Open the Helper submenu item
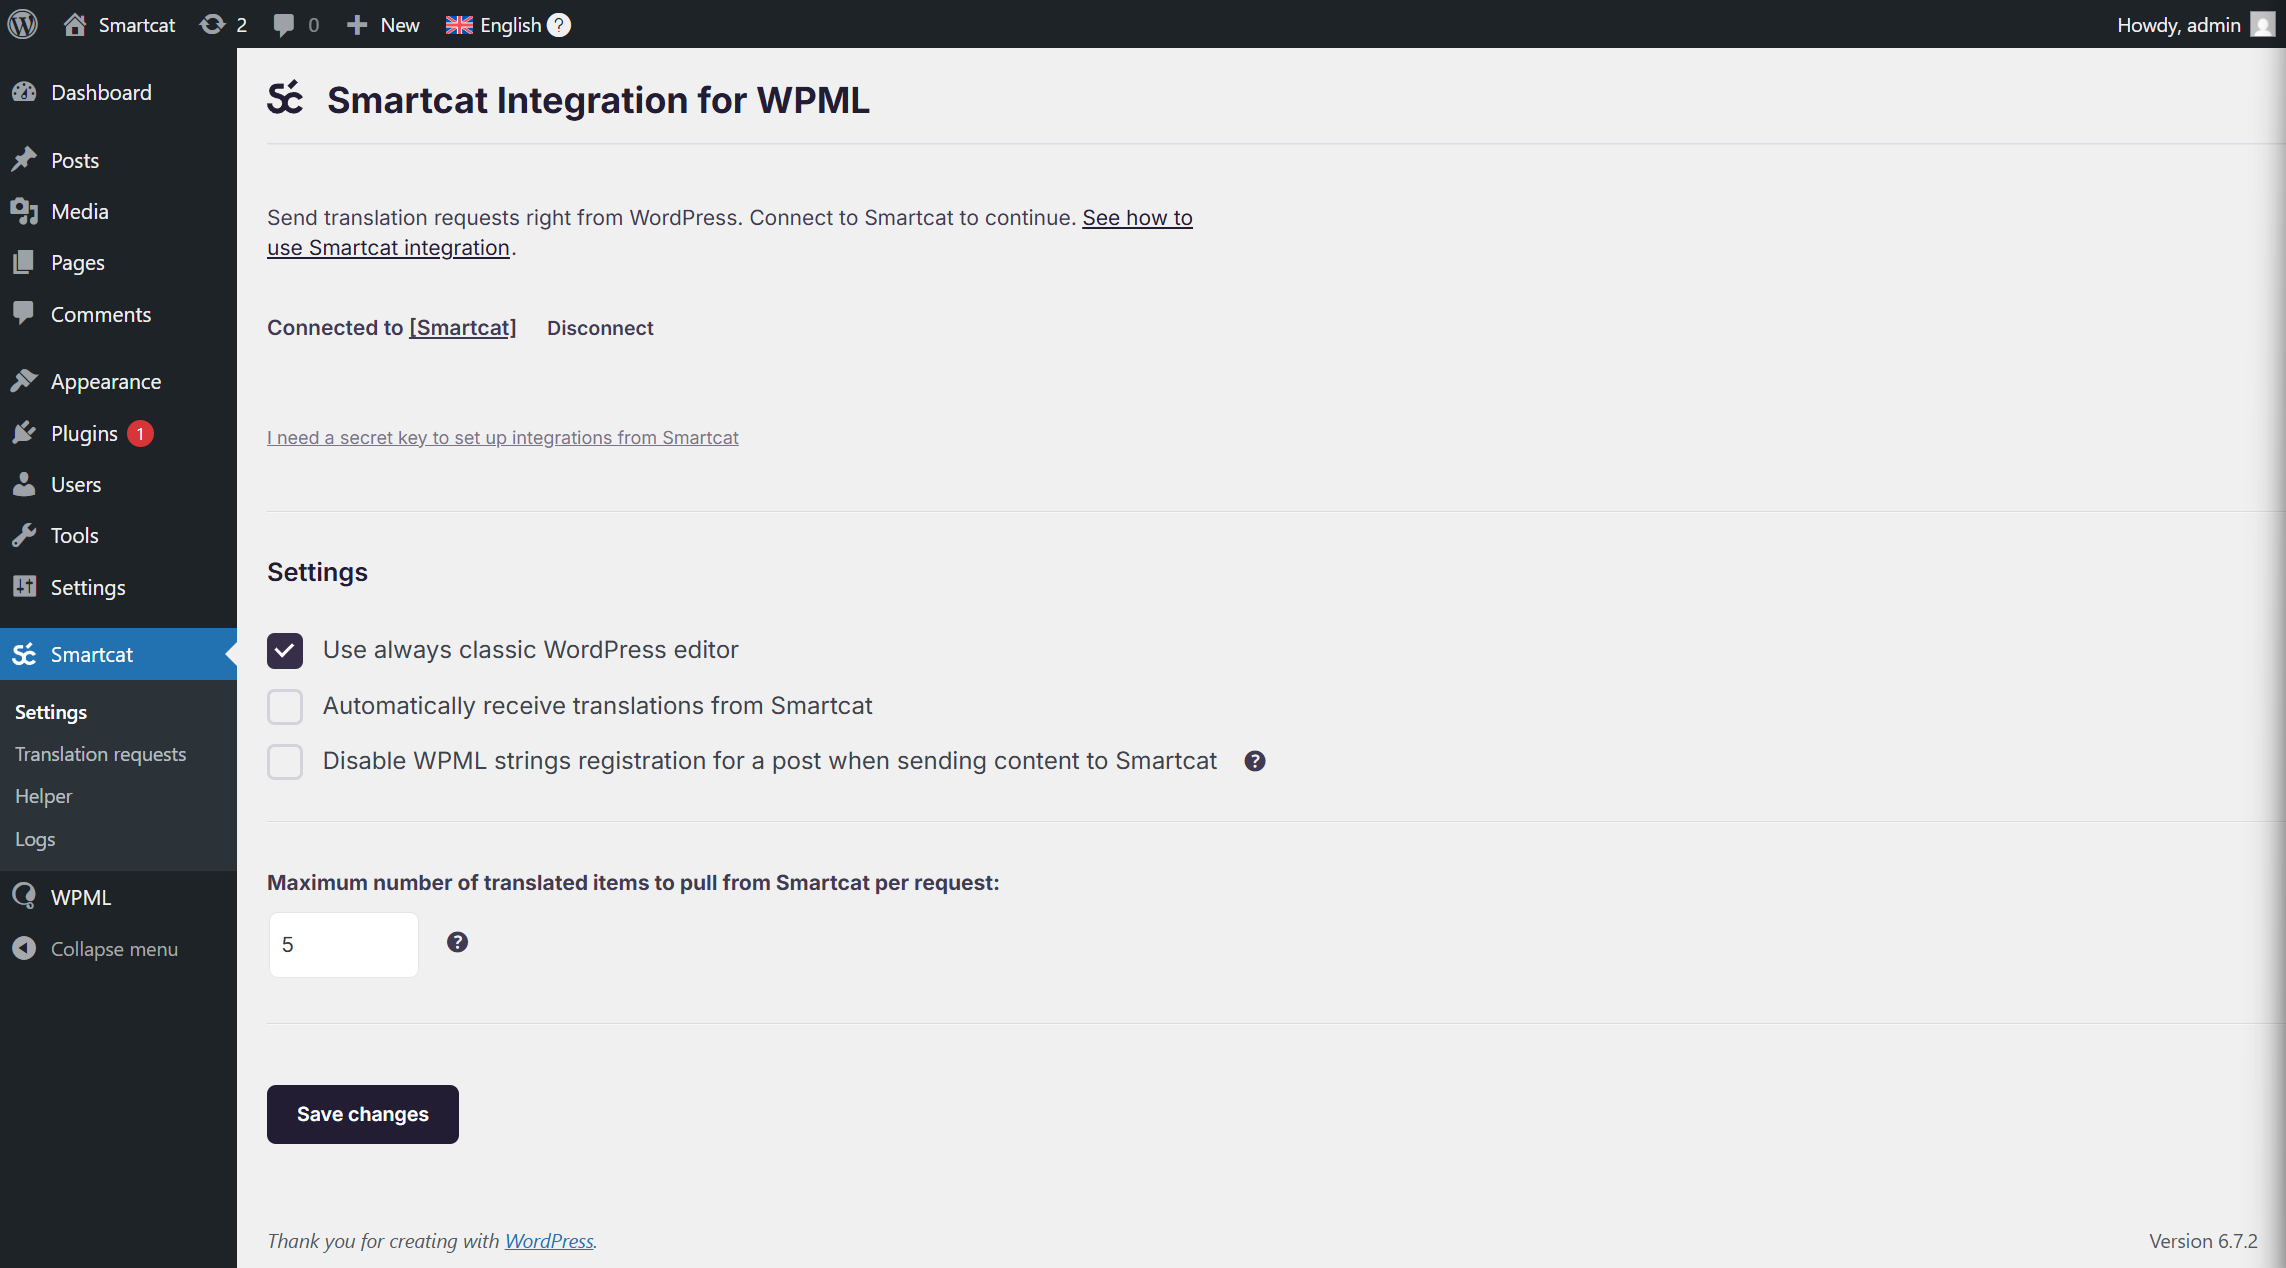 [x=44, y=796]
